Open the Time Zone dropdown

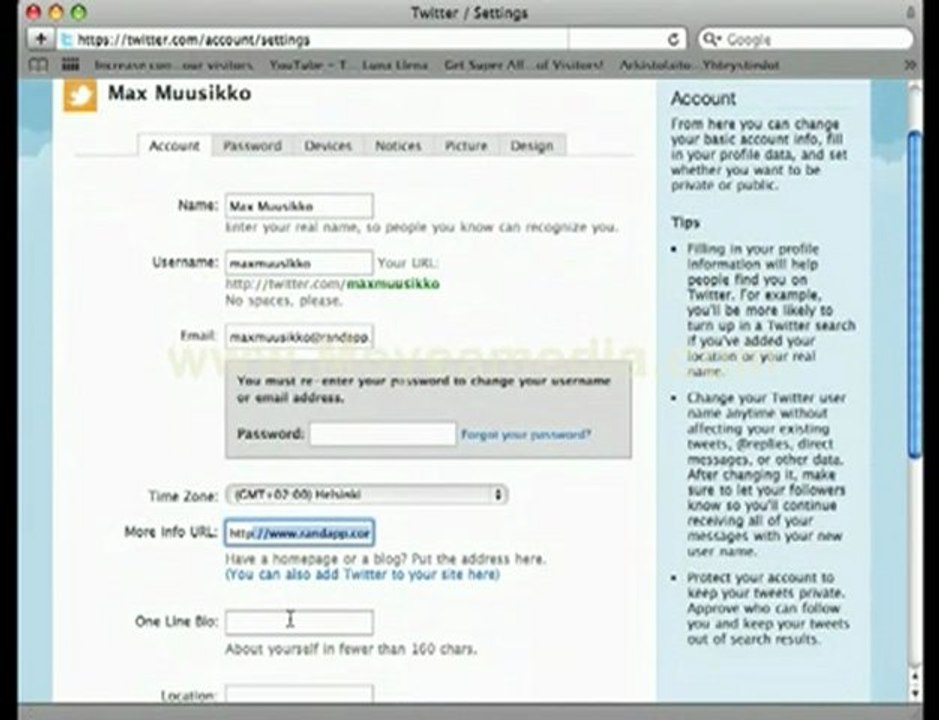click(366, 495)
